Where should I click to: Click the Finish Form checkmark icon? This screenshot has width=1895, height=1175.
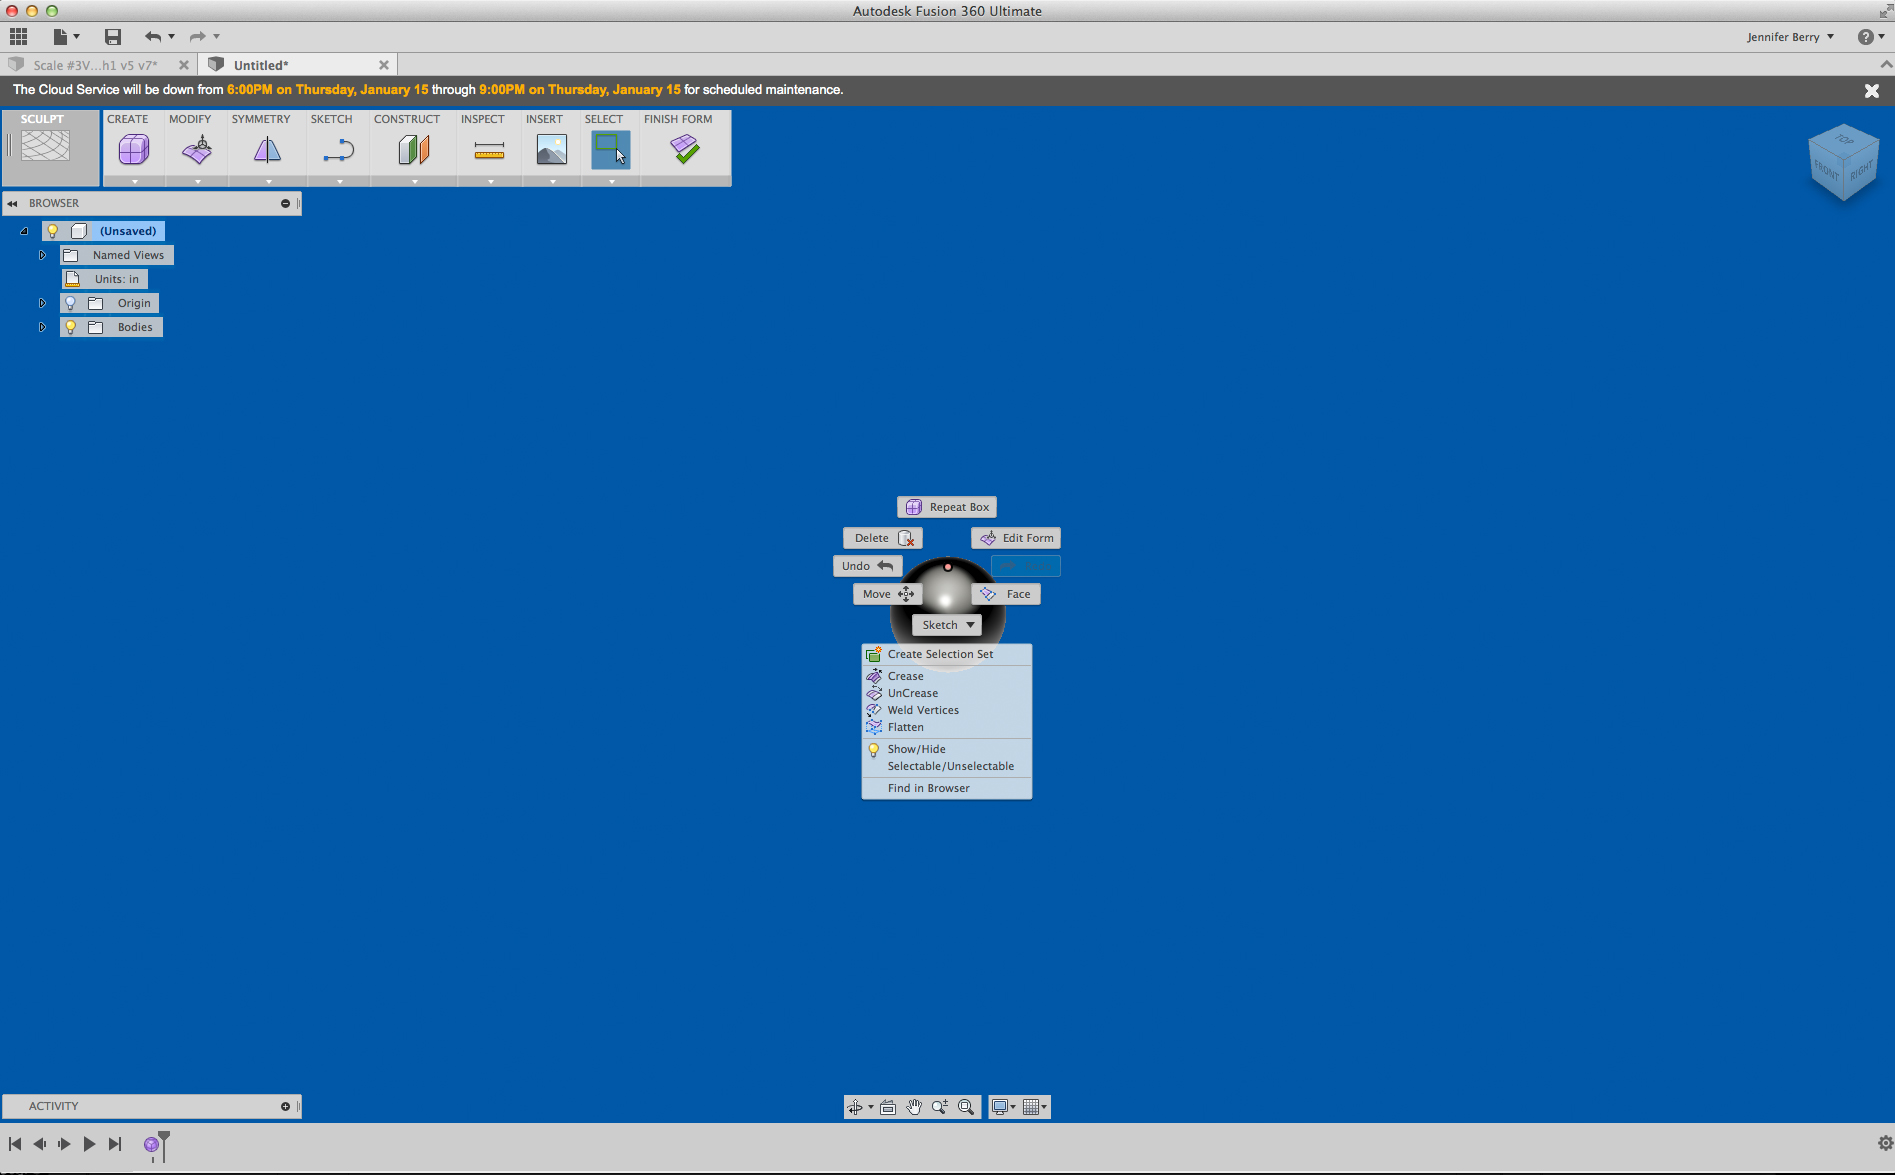[x=685, y=150]
